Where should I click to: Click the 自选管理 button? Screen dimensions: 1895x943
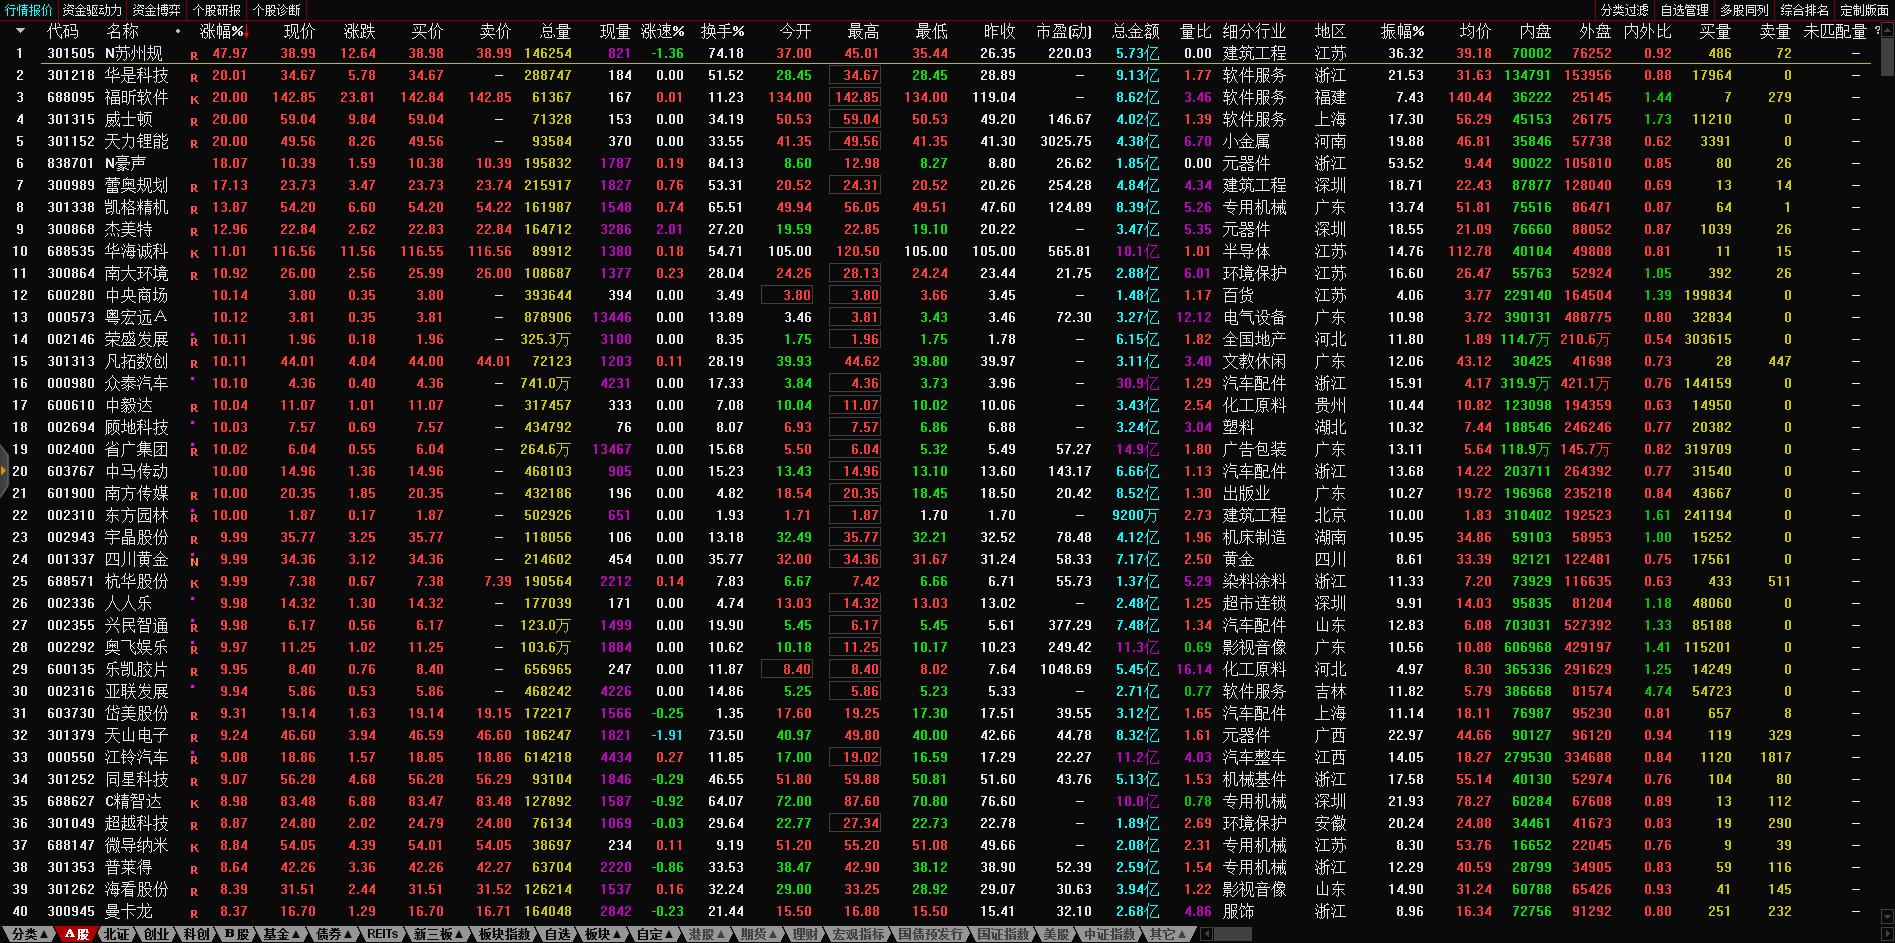1684,10
